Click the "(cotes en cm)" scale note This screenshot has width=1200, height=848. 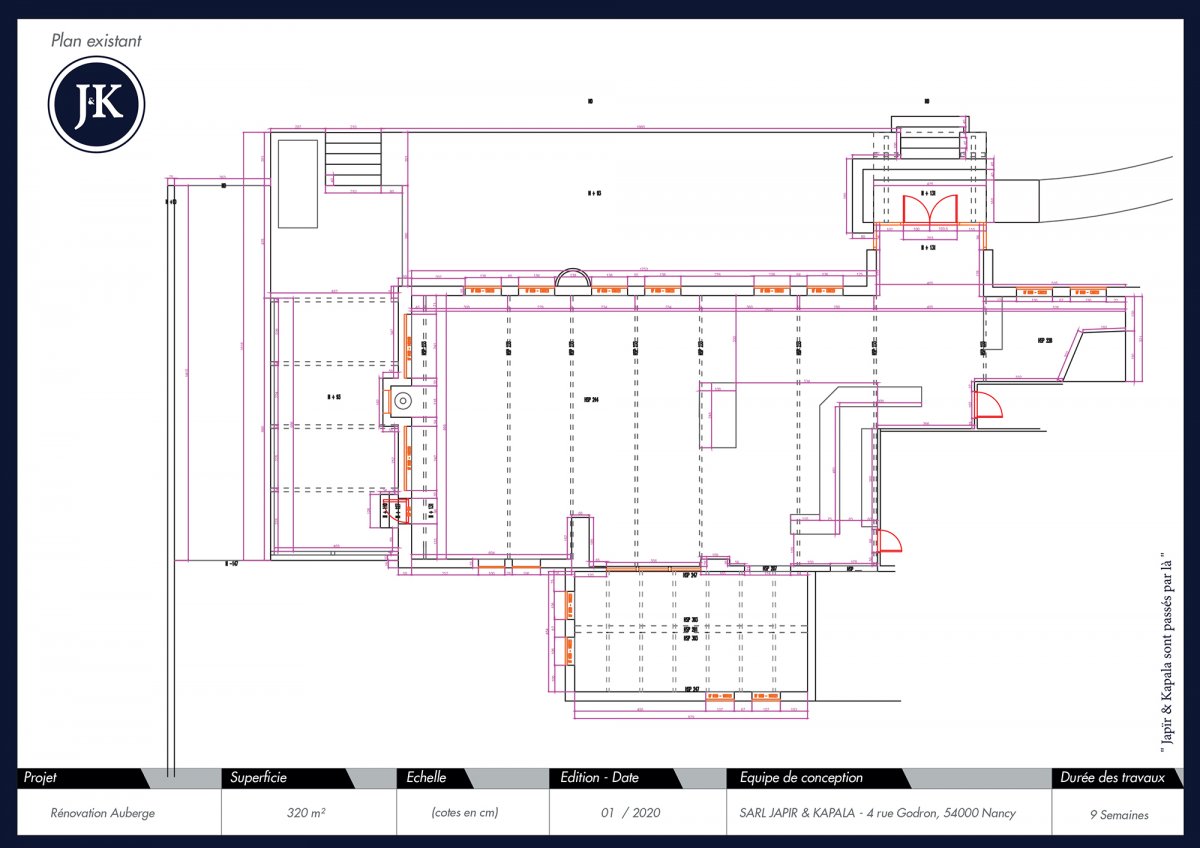coord(465,813)
